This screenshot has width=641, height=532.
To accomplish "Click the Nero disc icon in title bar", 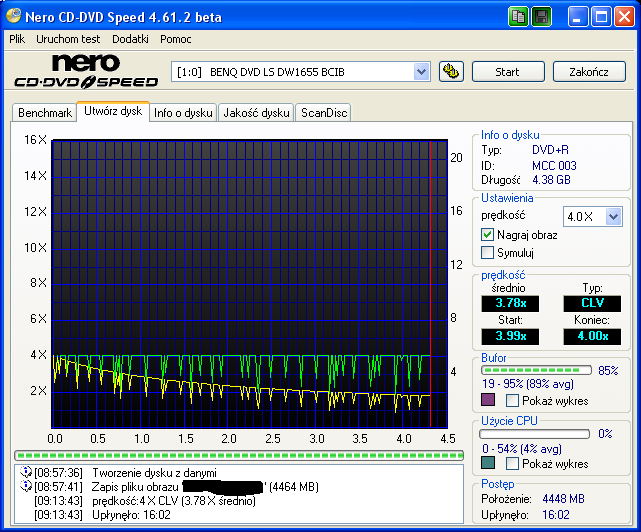I will [13, 16].
